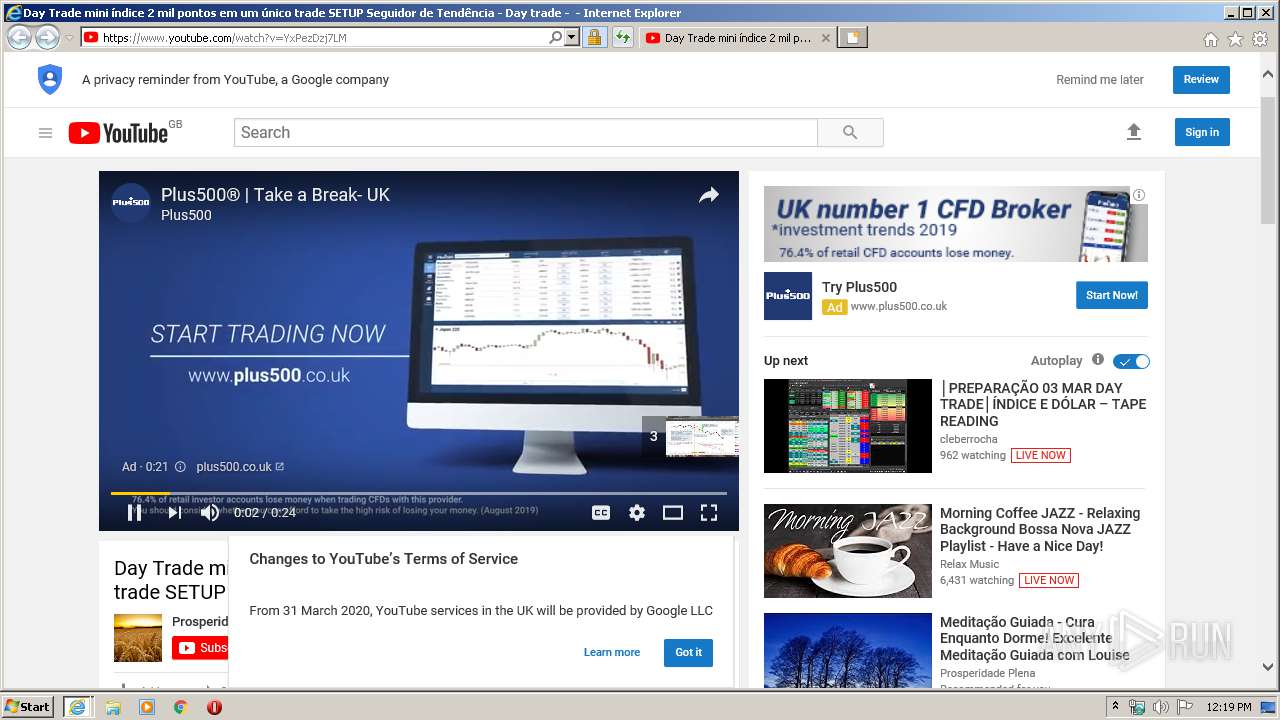Open Internet Explorer on the taskbar
The width and height of the screenshot is (1280, 720).
pos(78,707)
